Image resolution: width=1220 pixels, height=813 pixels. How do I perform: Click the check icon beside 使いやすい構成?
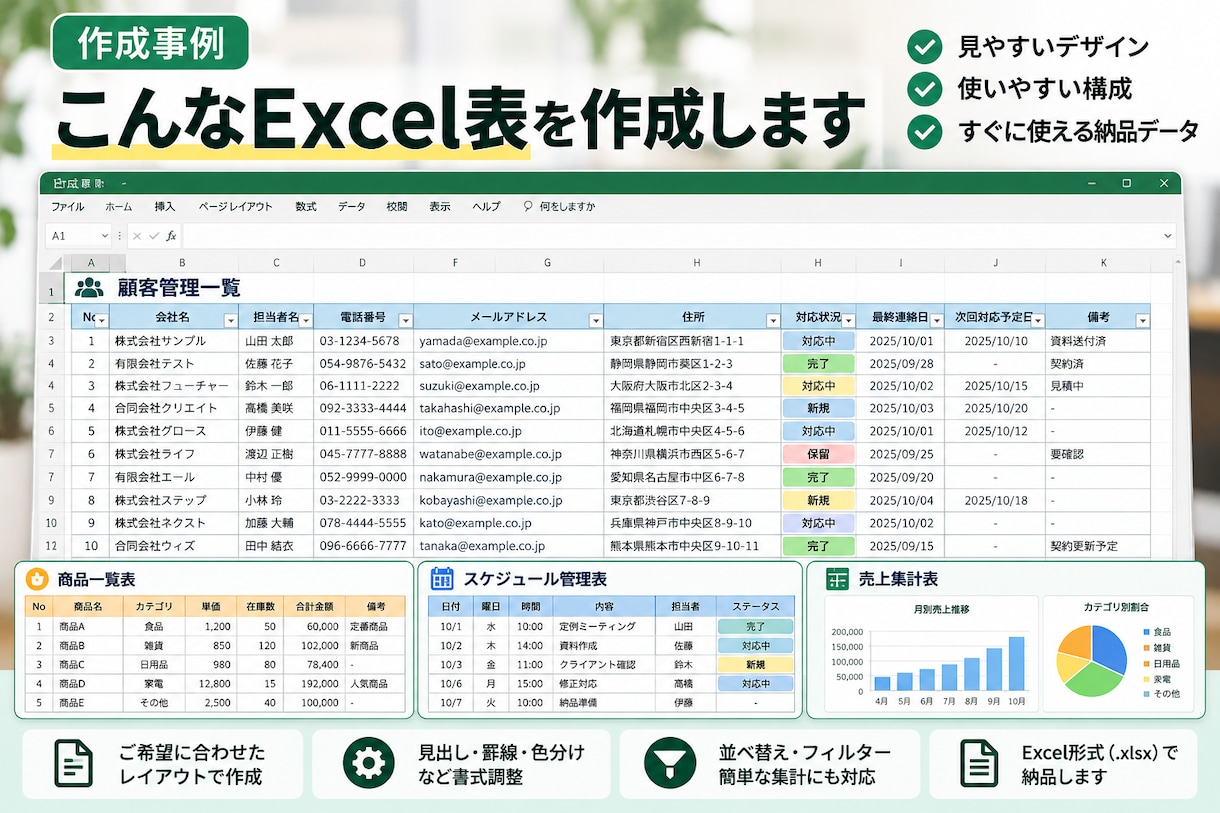pyautogui.click(x=924, y=89)
